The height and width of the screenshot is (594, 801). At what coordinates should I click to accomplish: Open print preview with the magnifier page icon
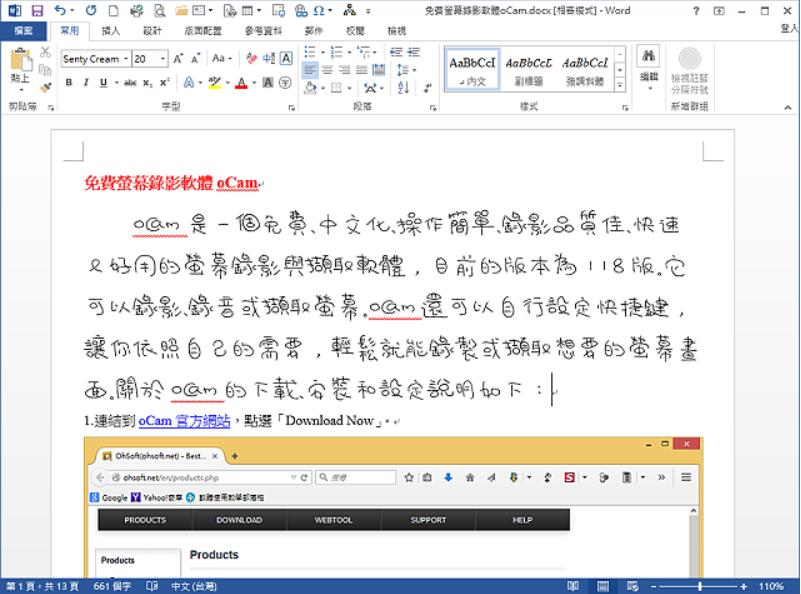pyautogui.click(x=159, y=10)
